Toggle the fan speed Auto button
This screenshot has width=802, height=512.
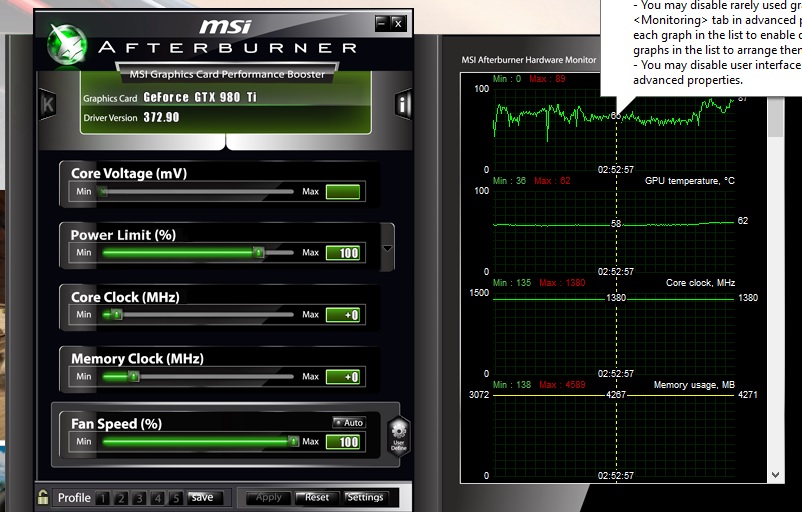pyautogui.click(x=348, y=423)
